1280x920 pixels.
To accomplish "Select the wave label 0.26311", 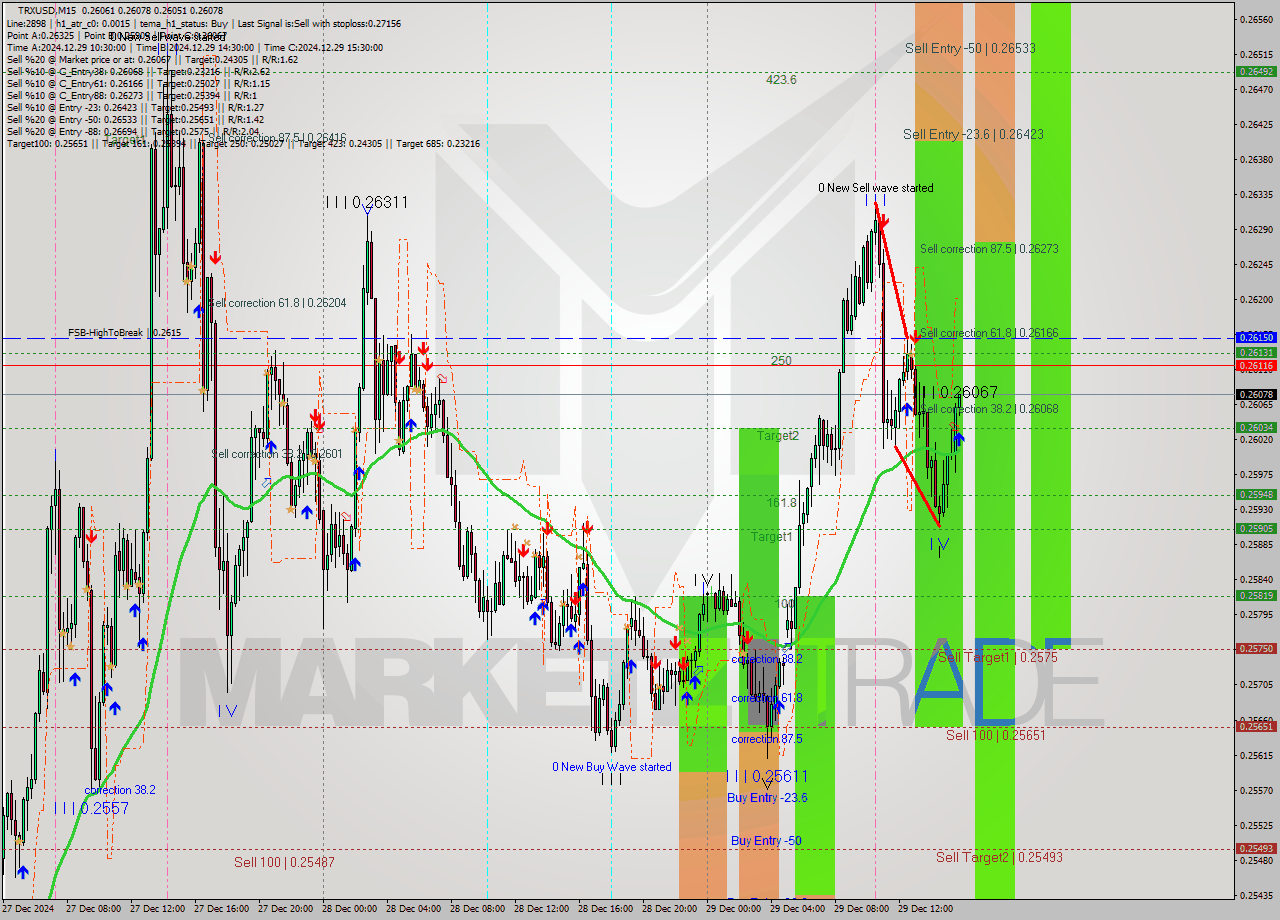I will [379, 202].
